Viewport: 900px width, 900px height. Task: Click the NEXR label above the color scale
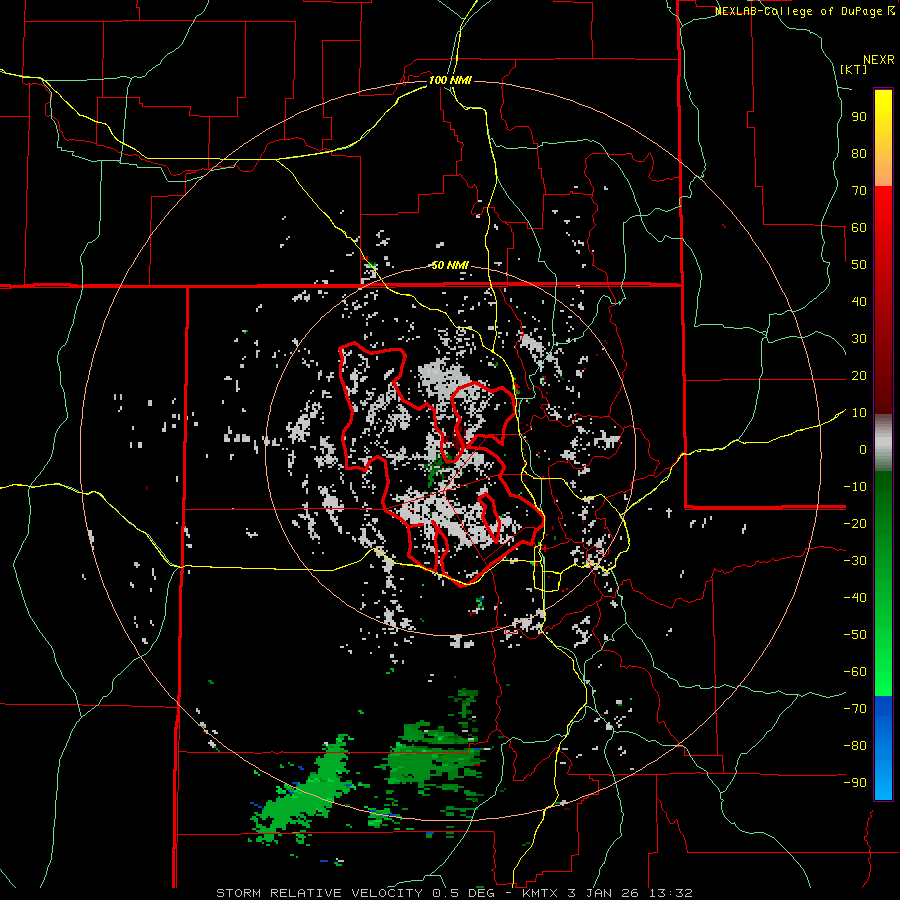[879, 60]
